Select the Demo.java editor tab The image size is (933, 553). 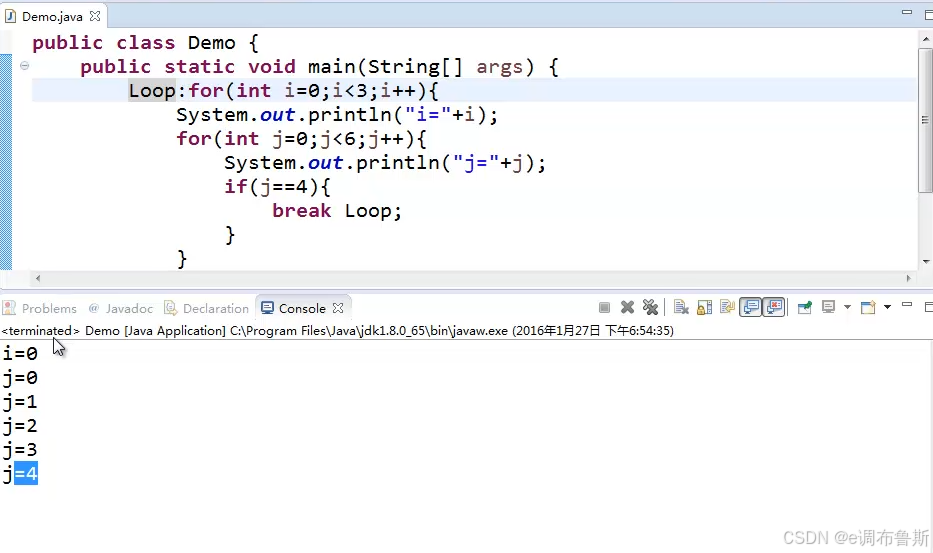(52, 16)
